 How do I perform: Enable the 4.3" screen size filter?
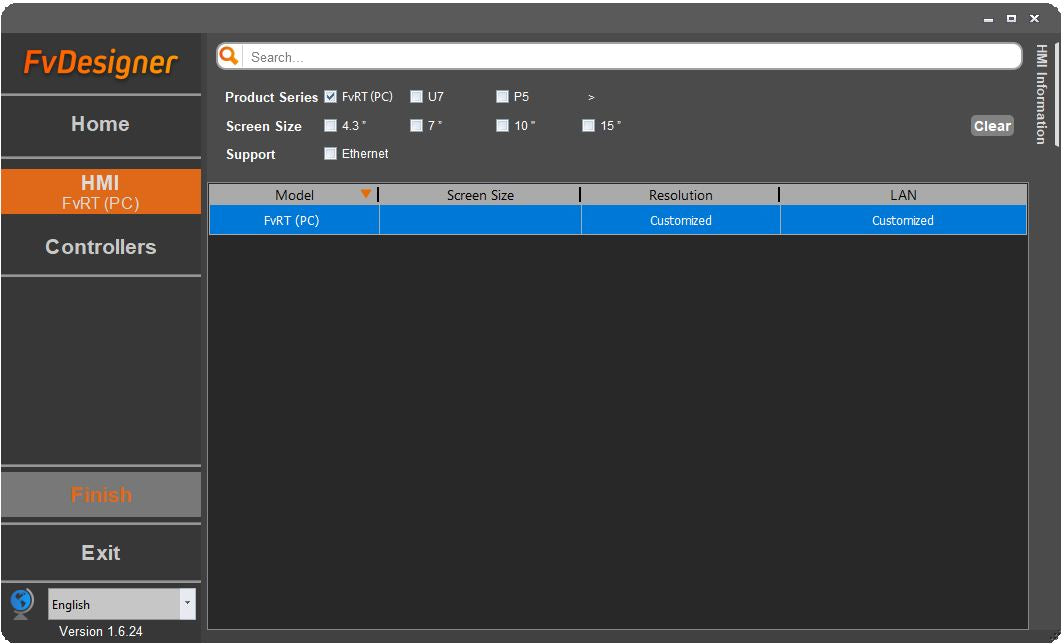[x=330, y=126]
